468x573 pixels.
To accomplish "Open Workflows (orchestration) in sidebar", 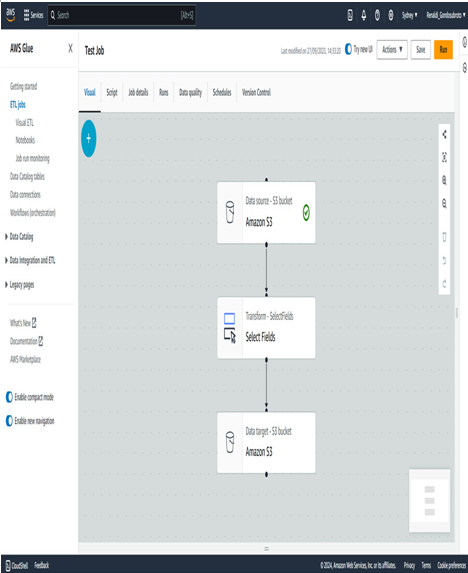I will [x=33, y=213].
